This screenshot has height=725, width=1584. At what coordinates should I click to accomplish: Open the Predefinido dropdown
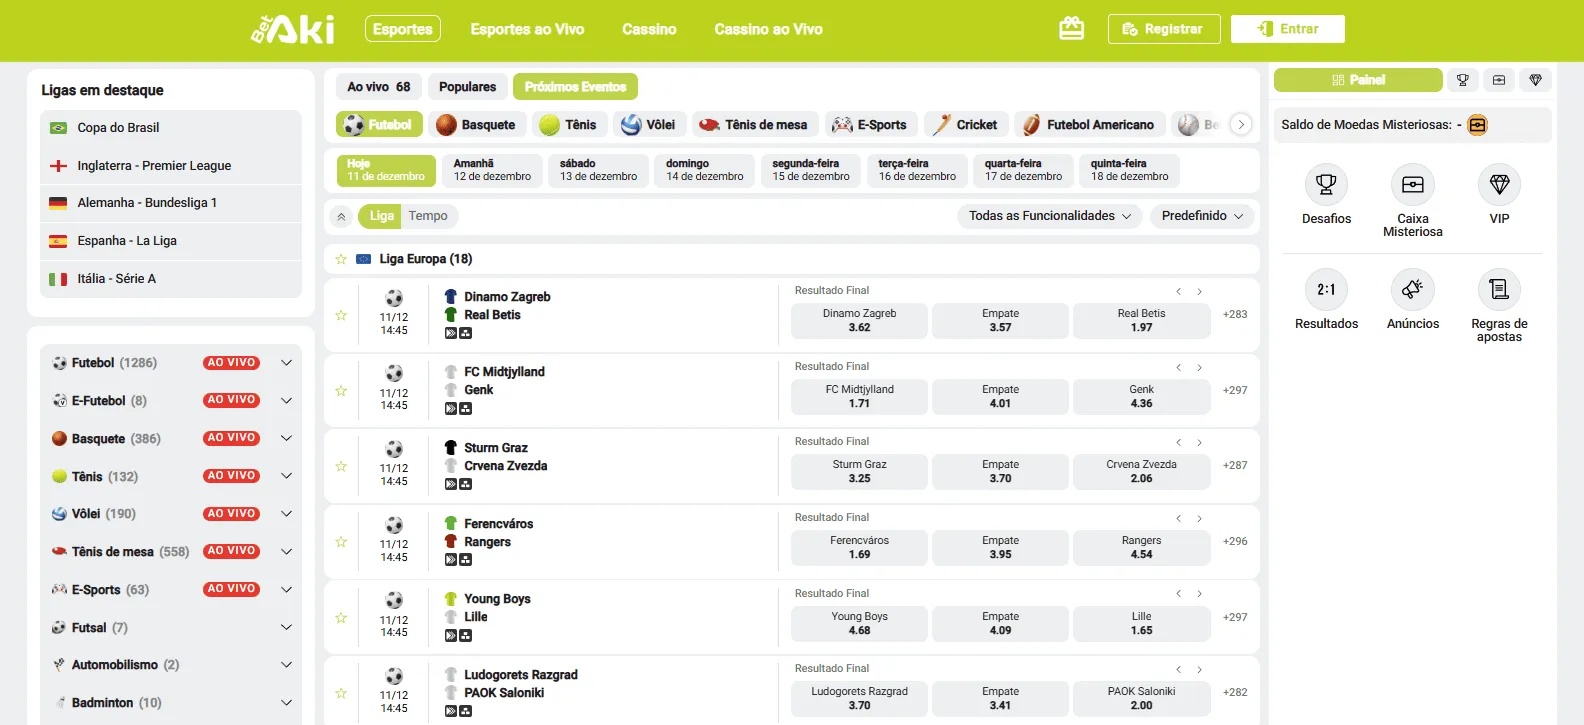(1201, 216)
